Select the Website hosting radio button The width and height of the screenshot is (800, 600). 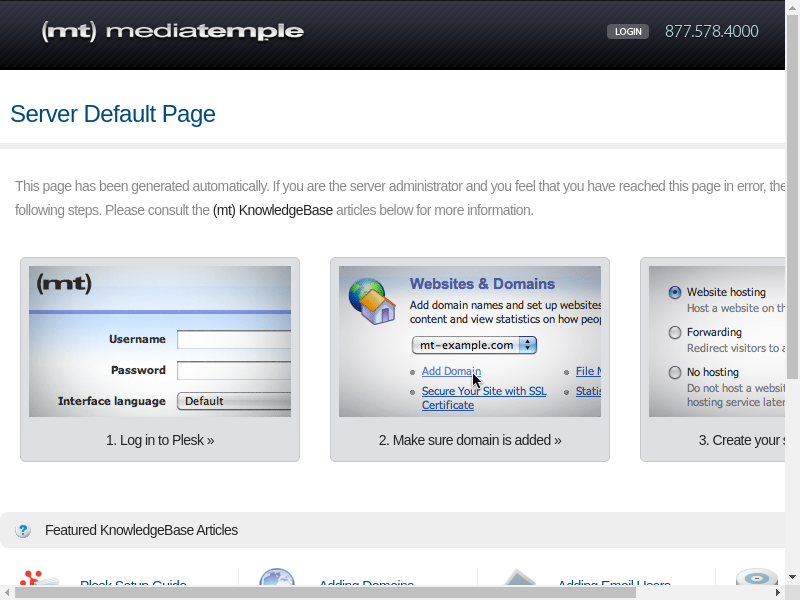pyautogui.click(x=675, y=293)
